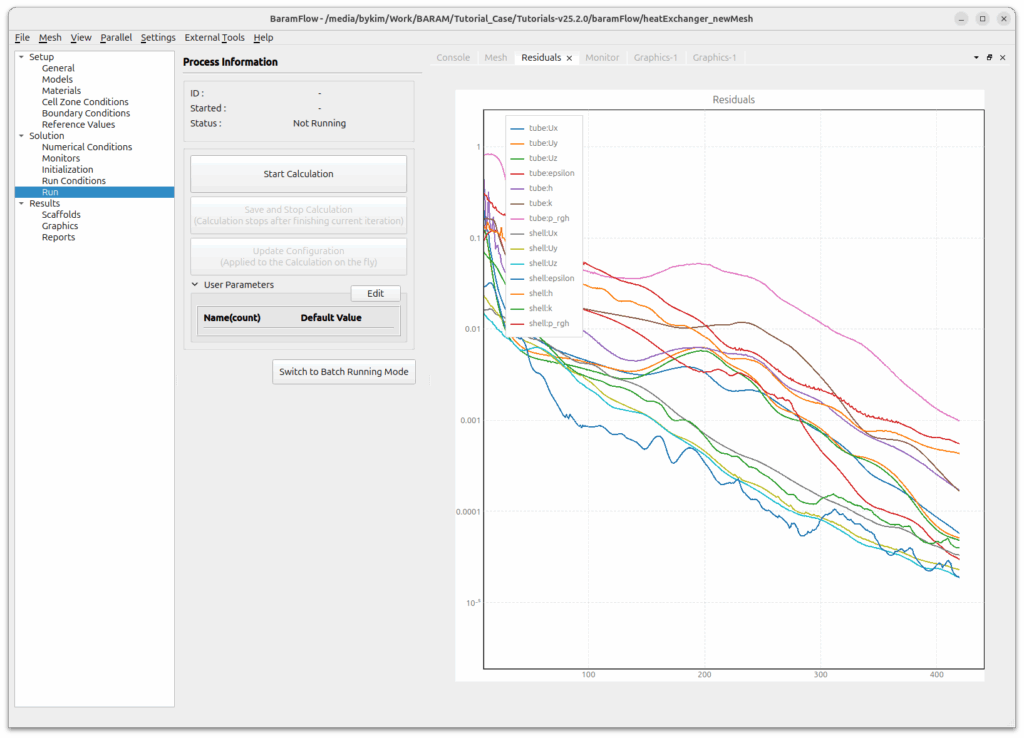Open Reference Values

78,124
